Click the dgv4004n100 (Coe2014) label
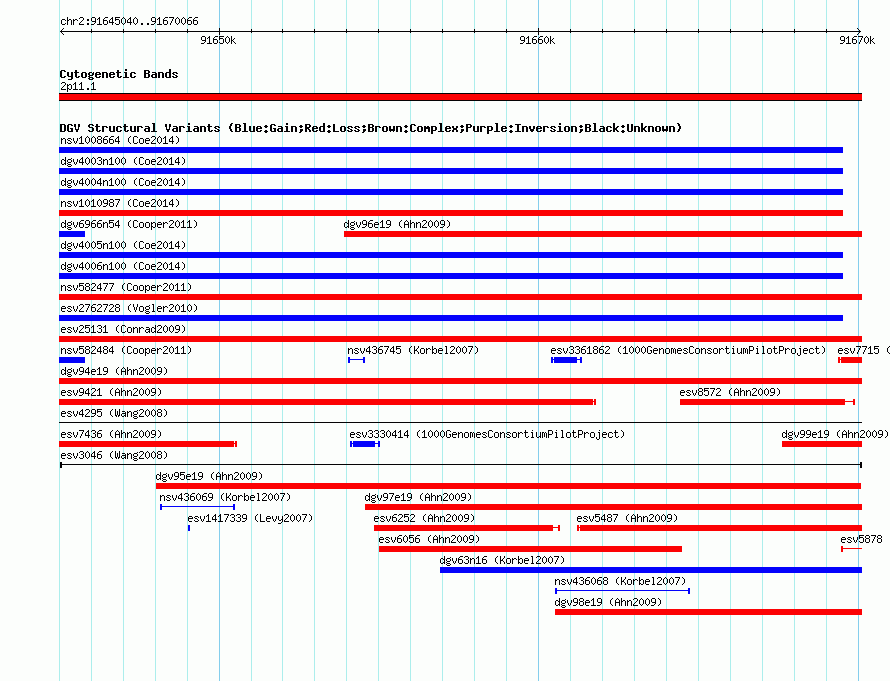 click(x=123, y=182)
